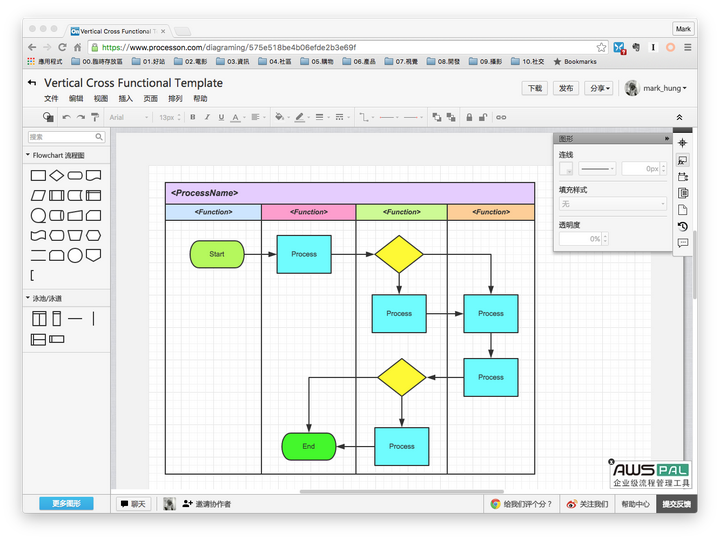Select the vertical pool shape in swimlane palette

point(39,319)
